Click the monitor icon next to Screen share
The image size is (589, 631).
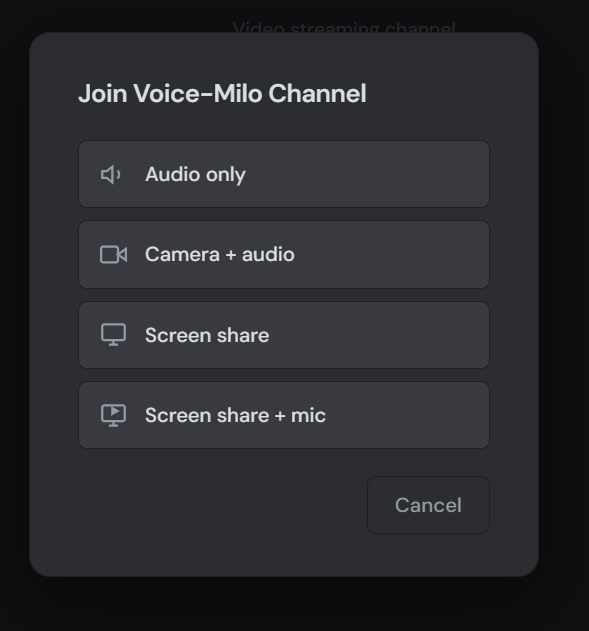(x=113, y=335)
